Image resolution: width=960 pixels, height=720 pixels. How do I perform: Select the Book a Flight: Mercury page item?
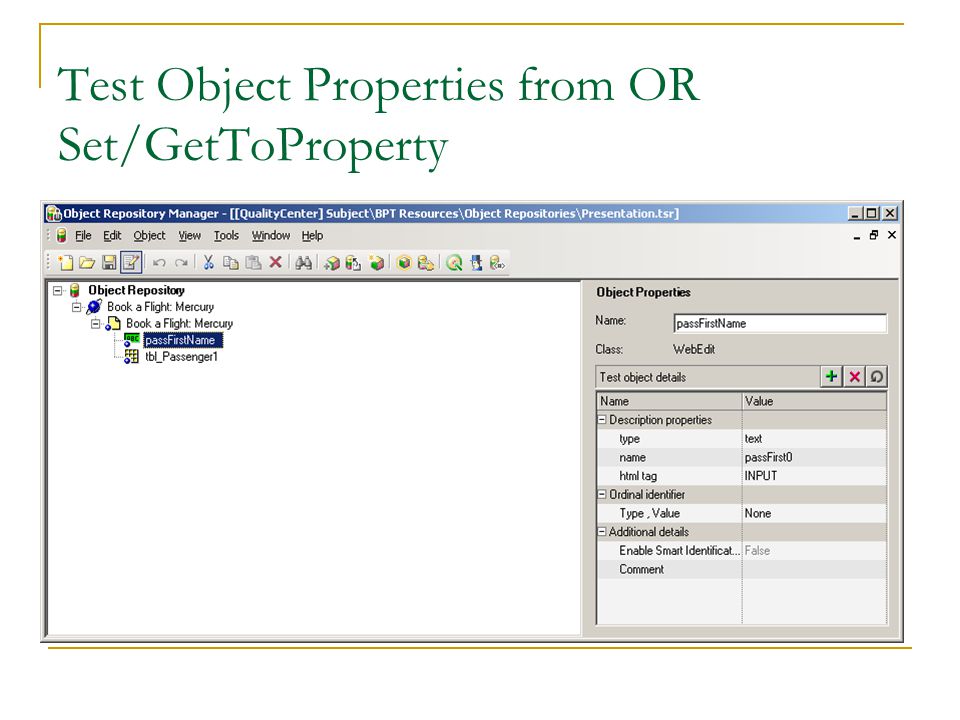[x=179, y=323]
